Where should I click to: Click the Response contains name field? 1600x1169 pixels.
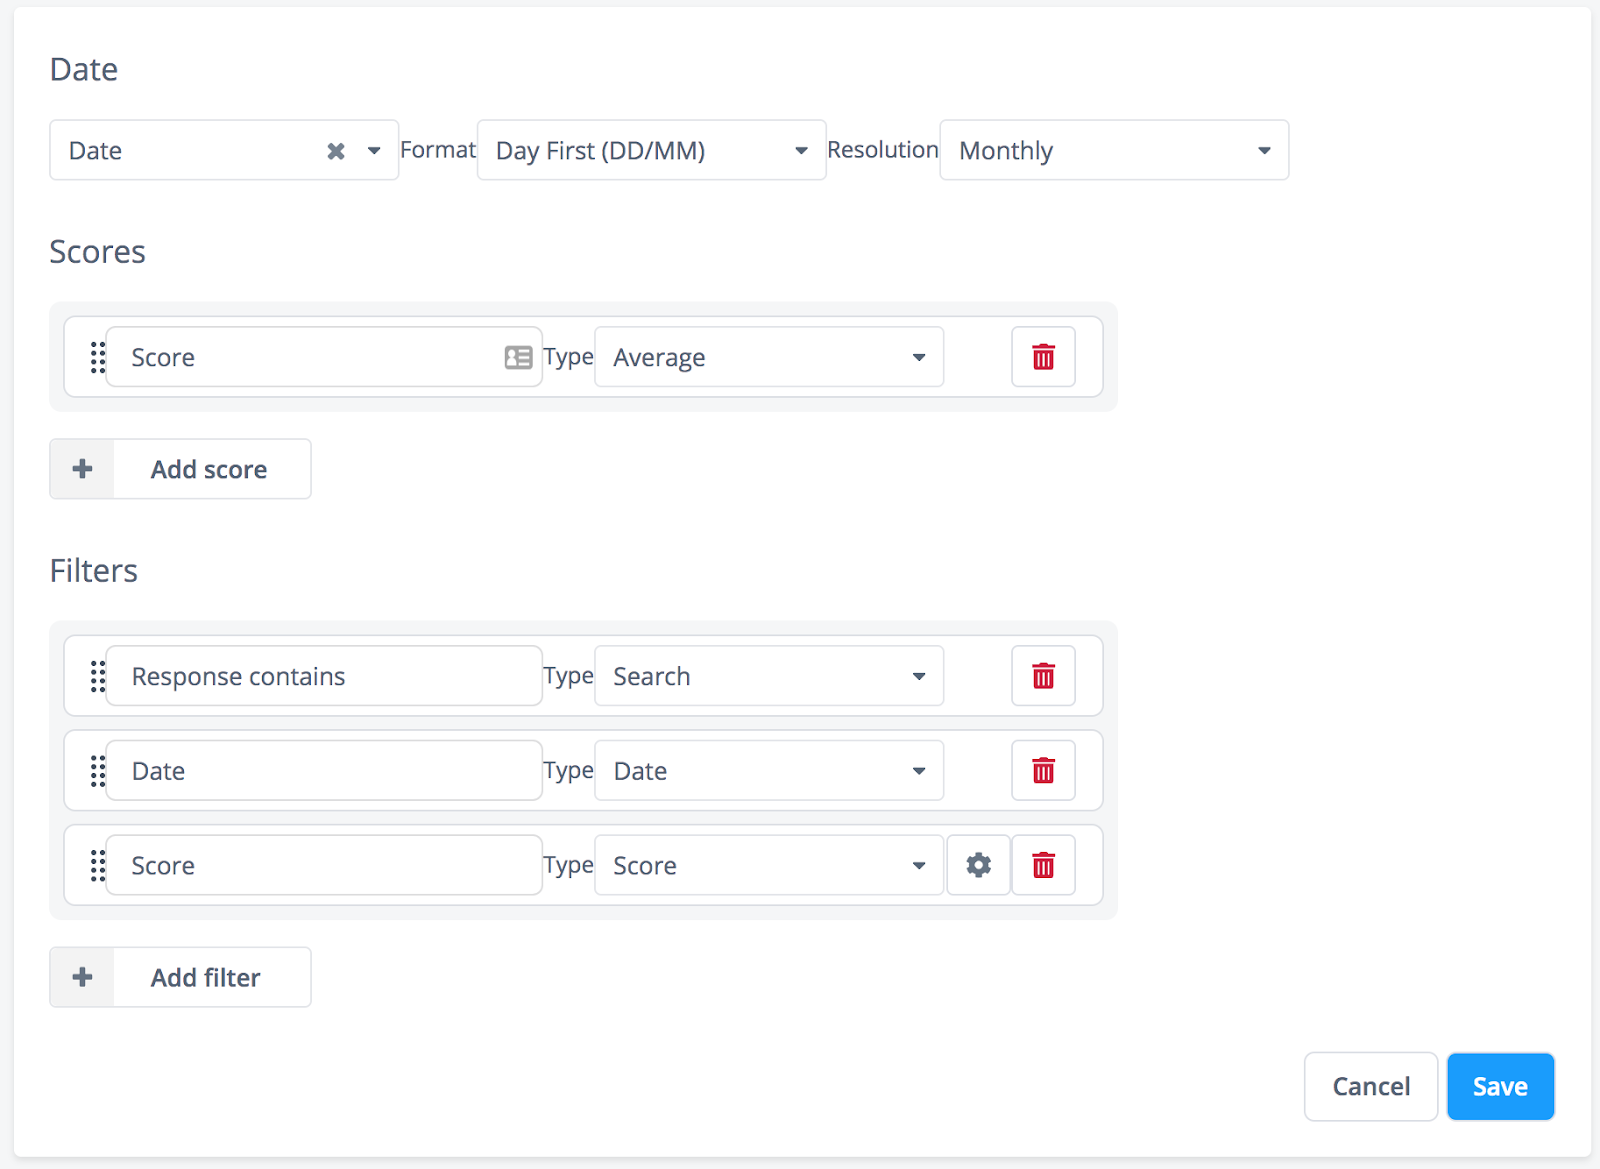click(x=324, y=676)
